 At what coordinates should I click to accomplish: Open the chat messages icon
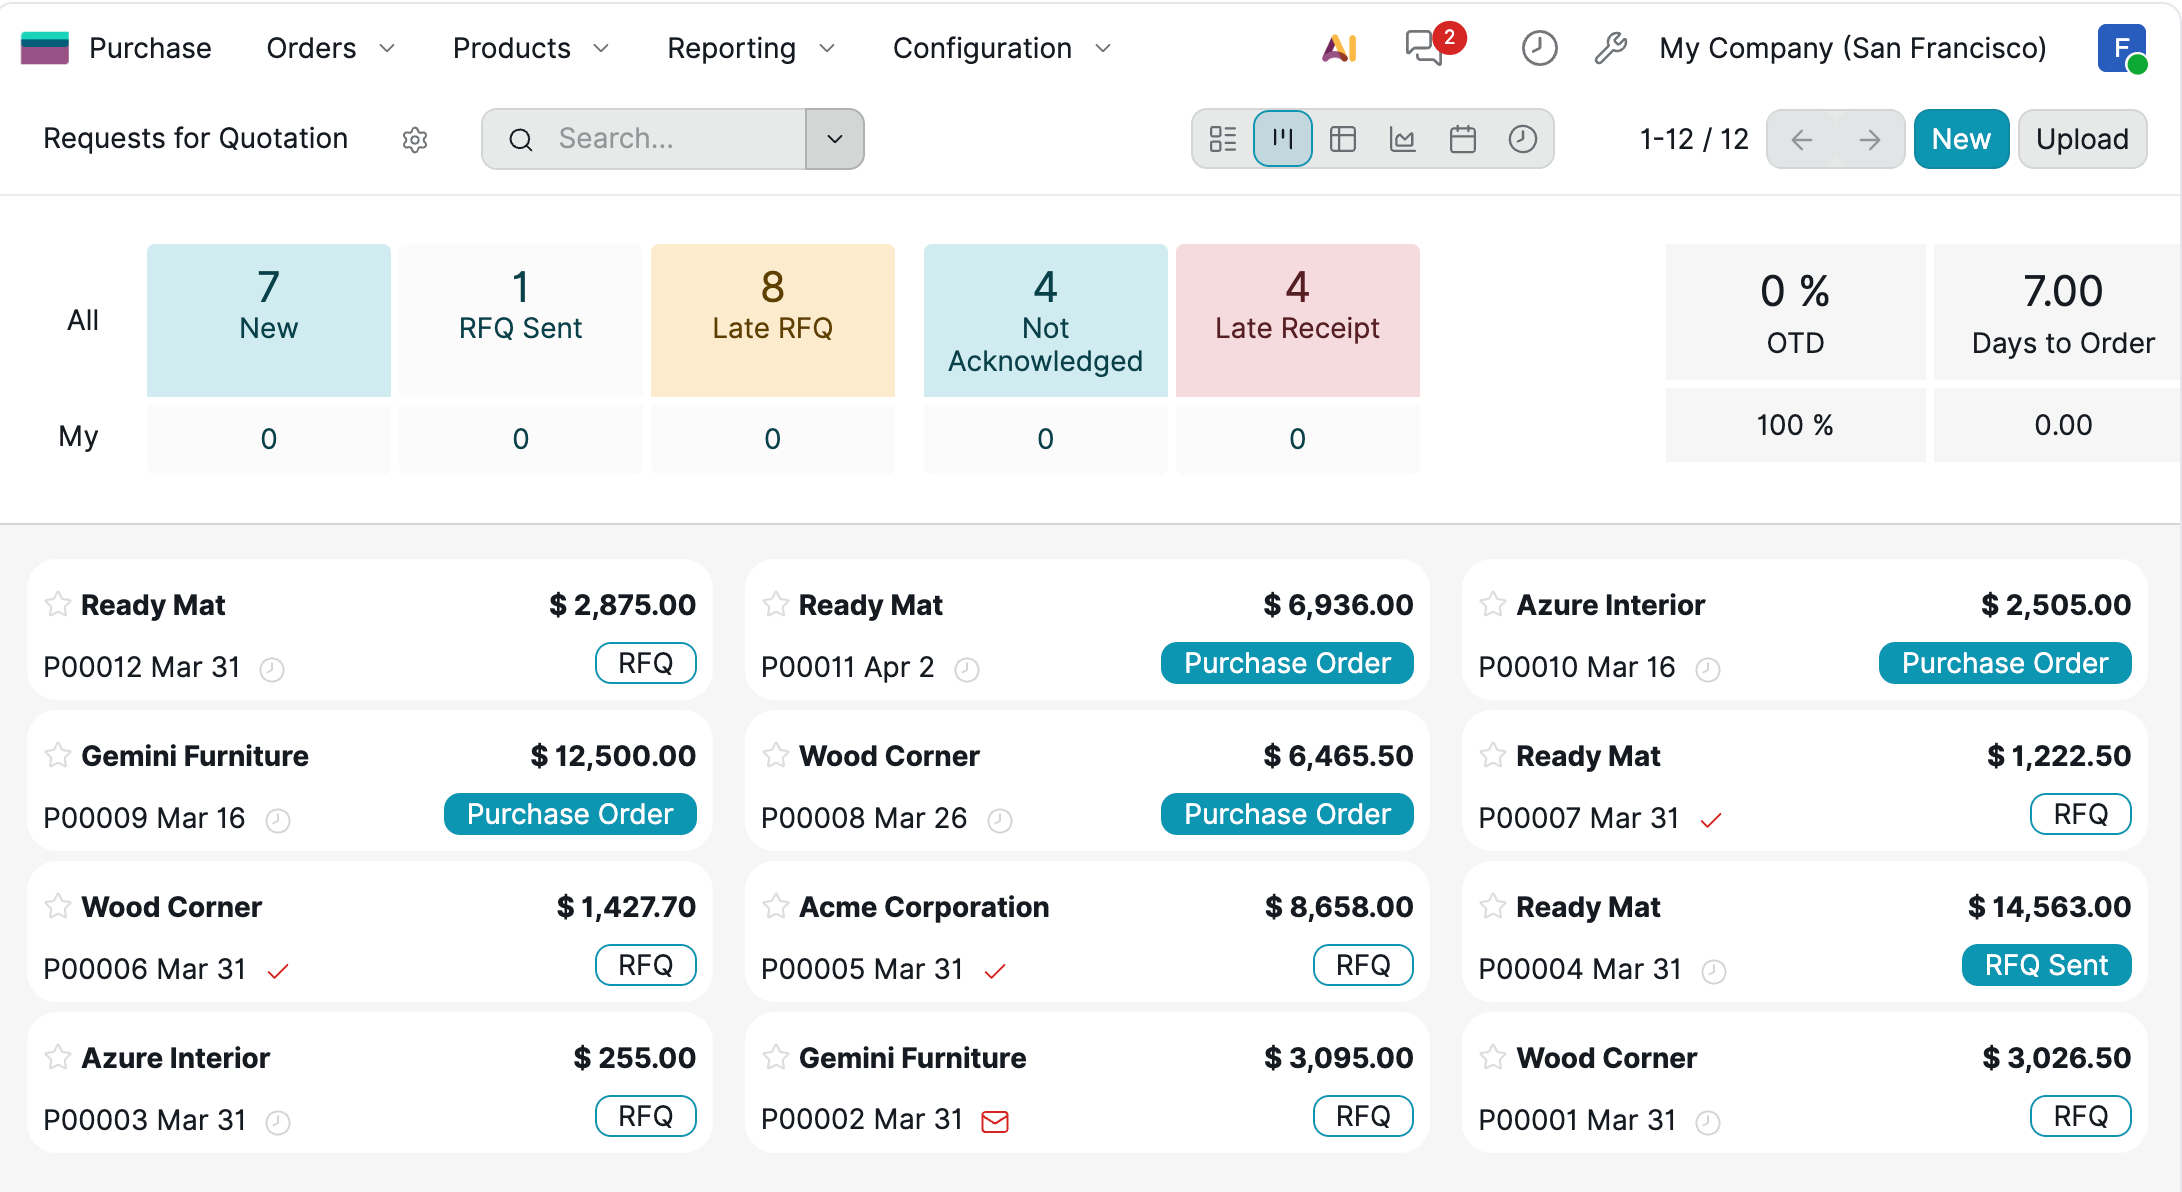(x=1424, y=48)
